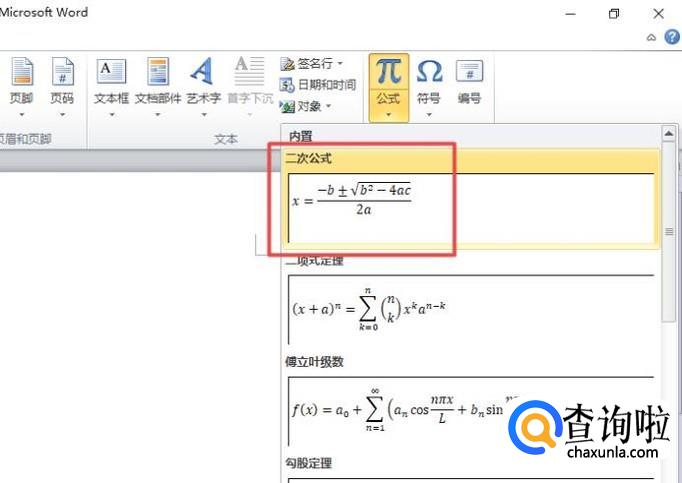The height and width of the screenshot is (483, 682).
Task: Select the 艺术字 WordArt icon
Action: (203, 71)
